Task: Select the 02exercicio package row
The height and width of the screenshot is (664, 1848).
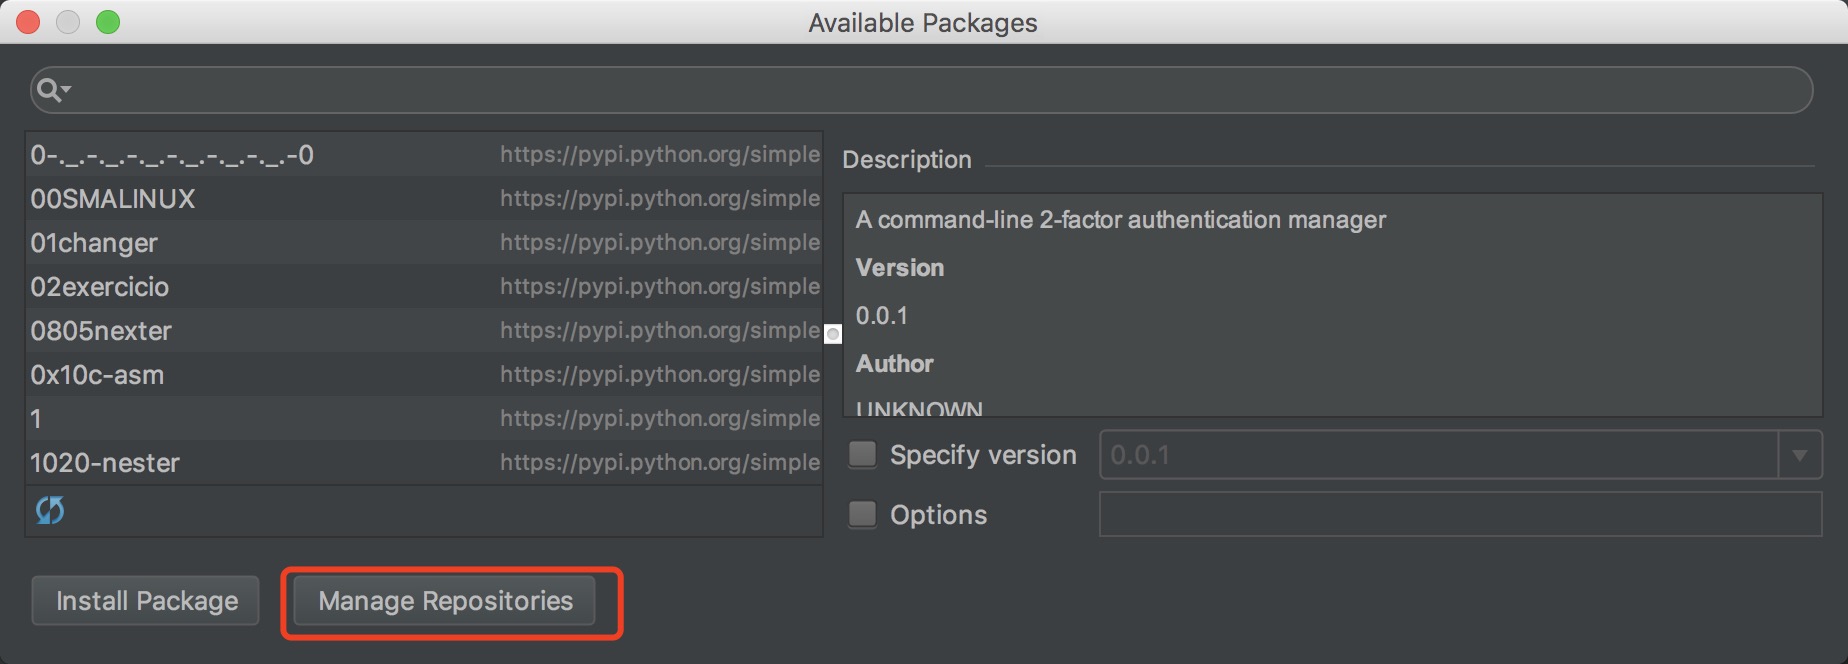Action: point(424,287)
